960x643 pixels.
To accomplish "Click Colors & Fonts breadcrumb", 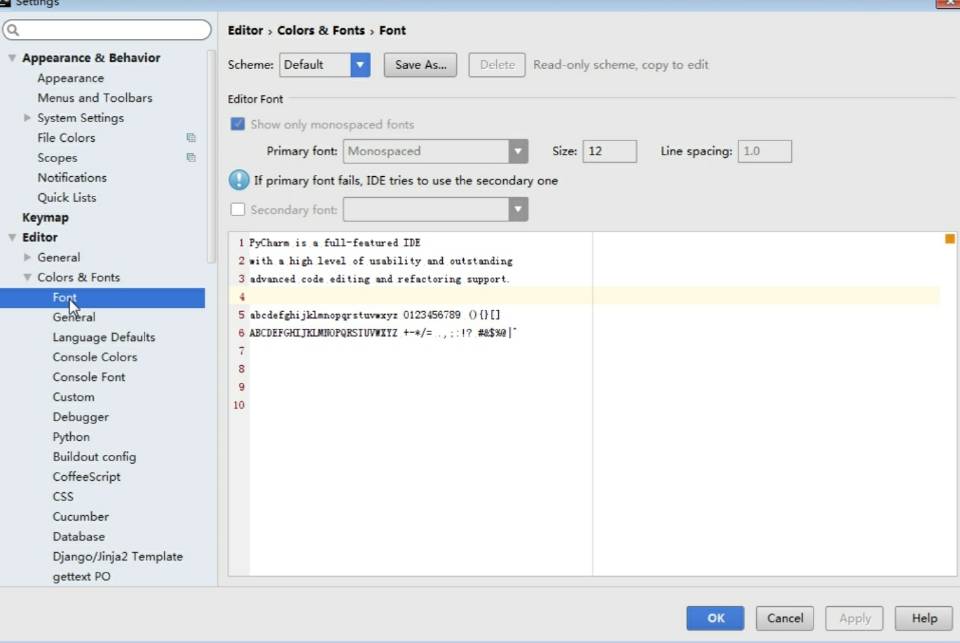I will point(321,31).
